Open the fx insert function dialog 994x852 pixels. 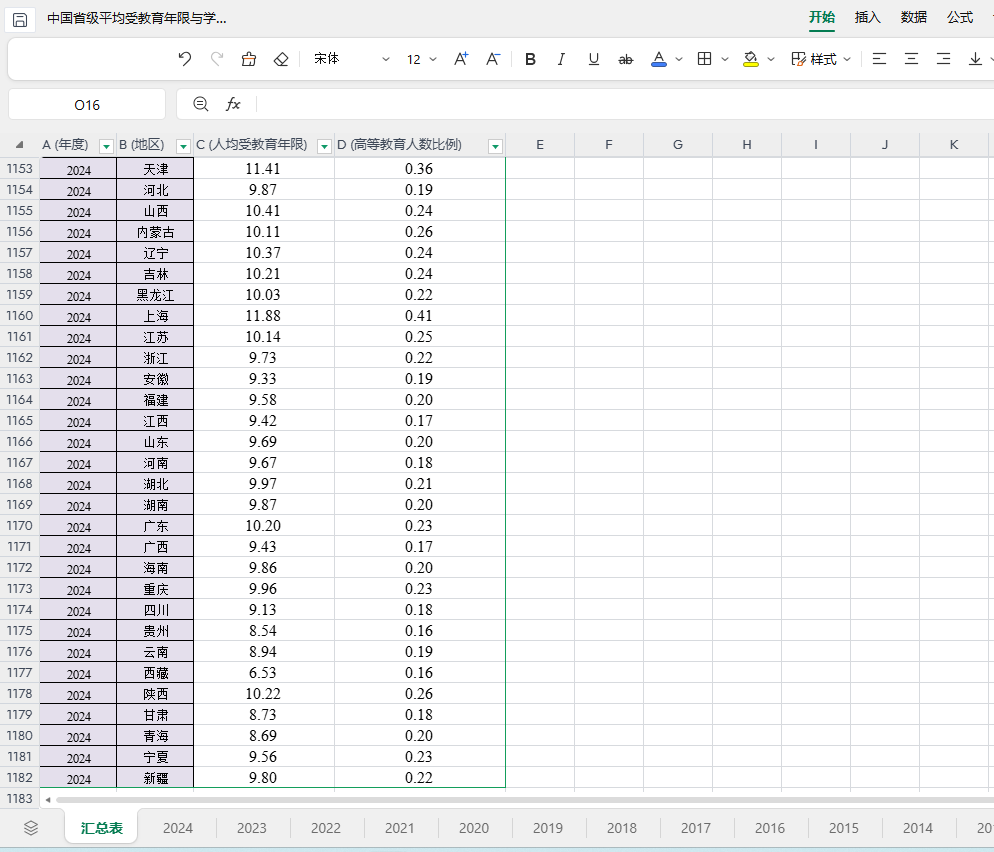pos(233,104)
